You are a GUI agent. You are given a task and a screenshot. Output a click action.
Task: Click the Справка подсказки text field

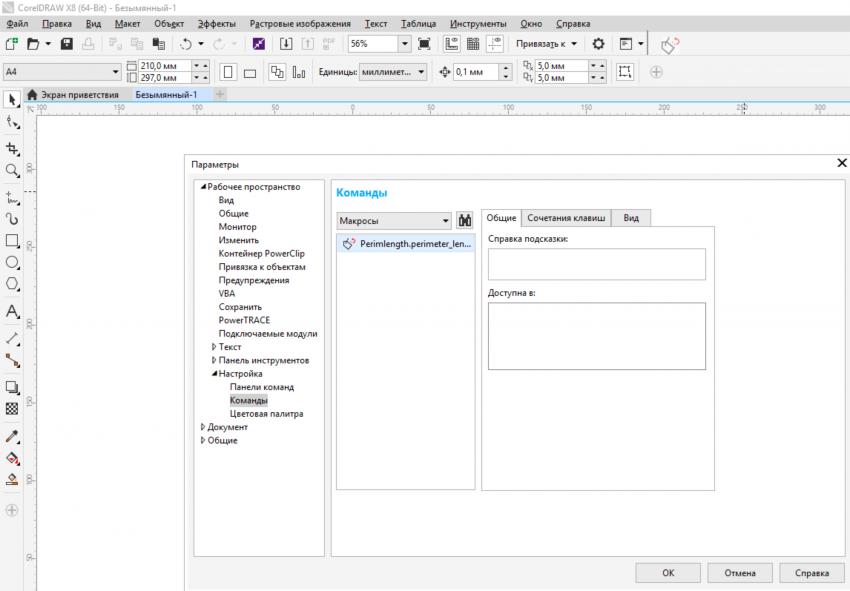pos(596,264)
